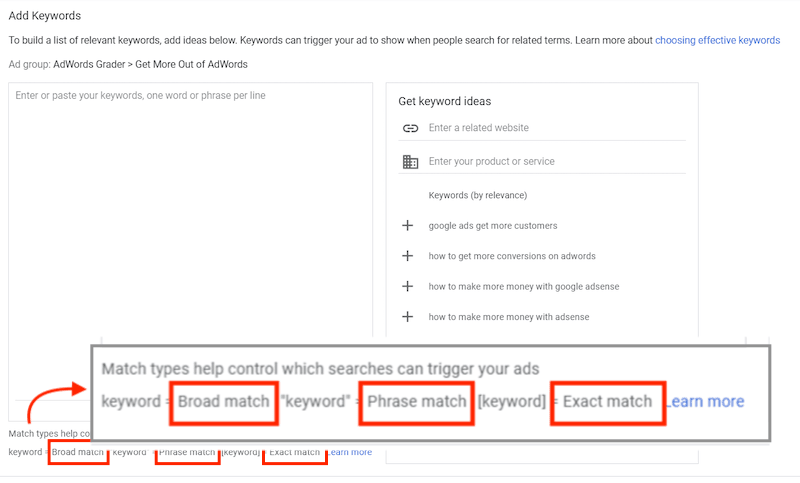Viewport: 800px width, 483px height.
Task: Click the chain link icon for related website
Action: (409, 128)
